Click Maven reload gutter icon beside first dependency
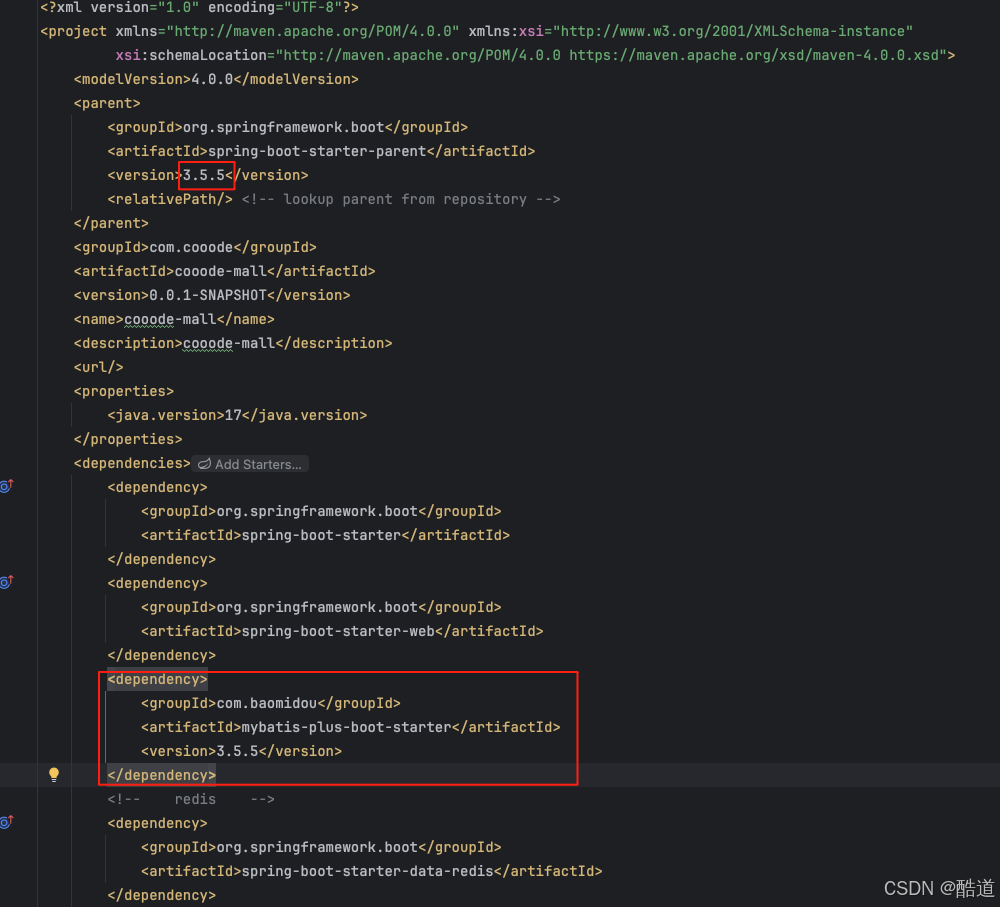 [6, 486]
